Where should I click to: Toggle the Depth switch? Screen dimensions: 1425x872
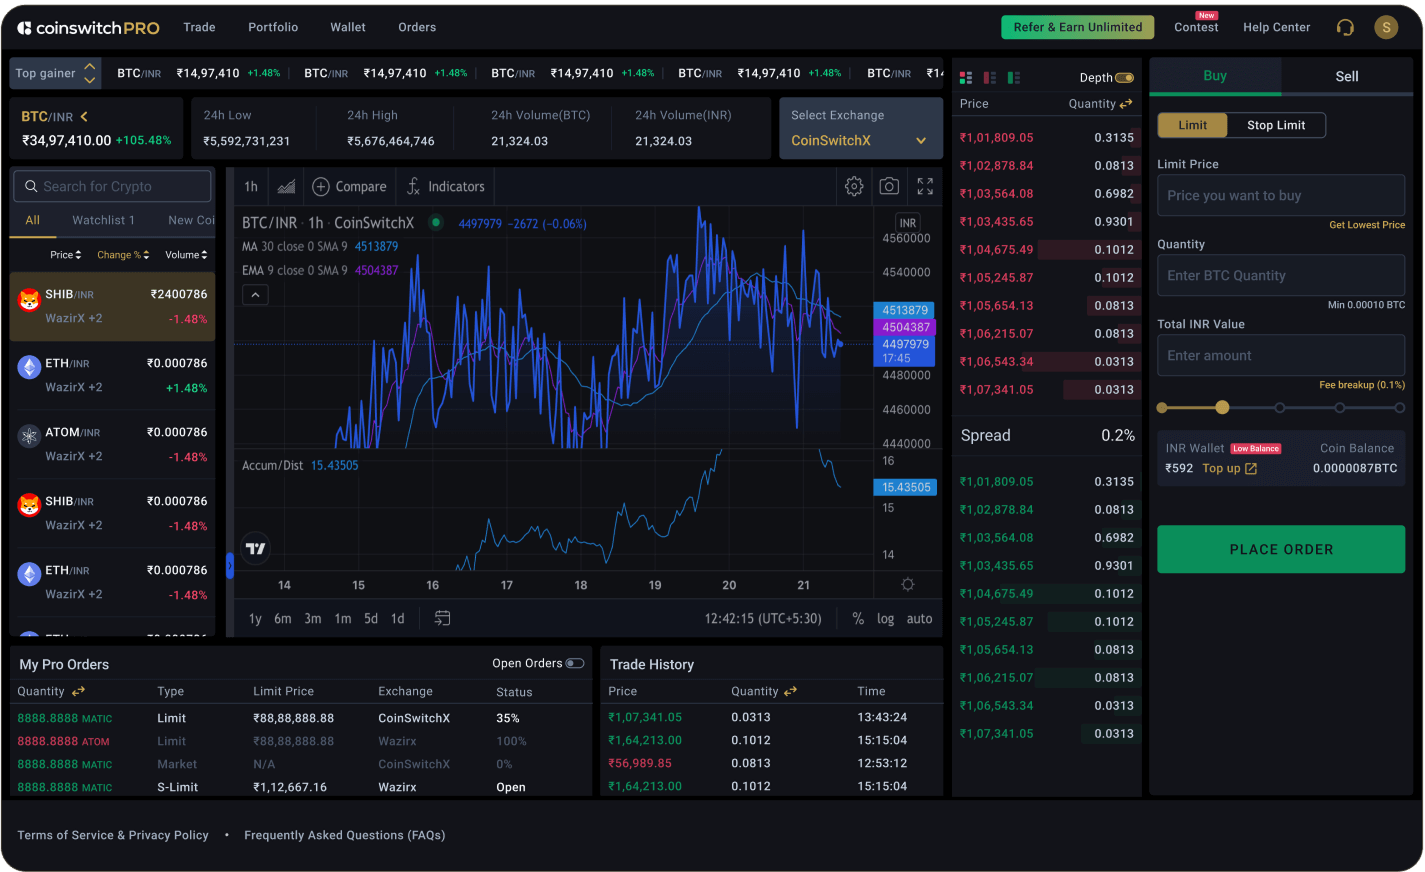pos(1125,78)
